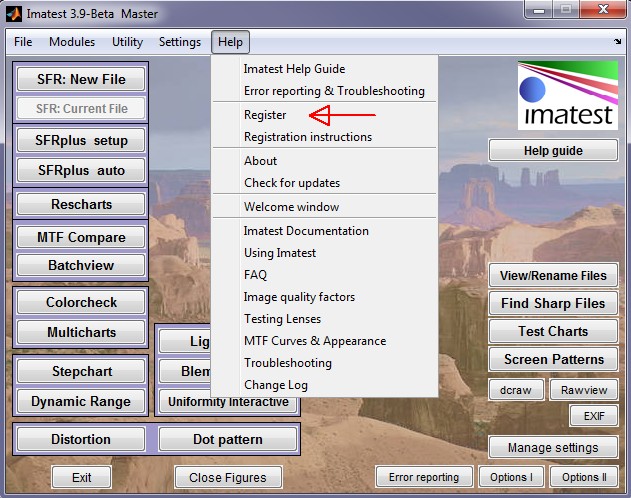The height and width of the screenshot is (498, 631).
Task: Open Options II
Action: [x=584, y=477]
